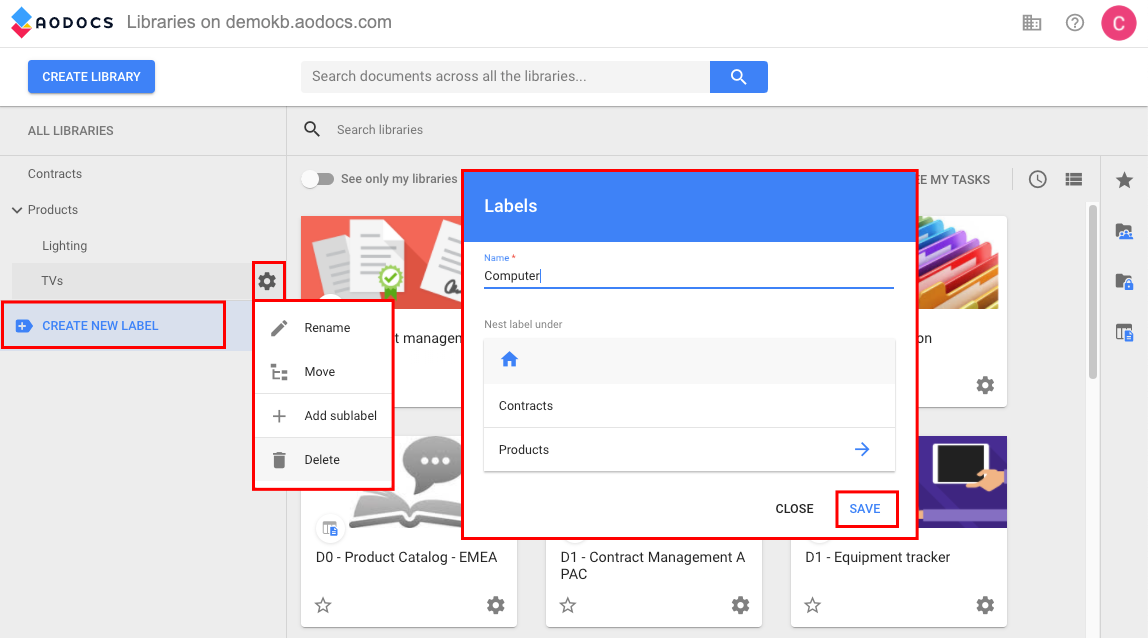Click SAVE in Labels dialog
1148x638 pixels.
pos(865,508)
